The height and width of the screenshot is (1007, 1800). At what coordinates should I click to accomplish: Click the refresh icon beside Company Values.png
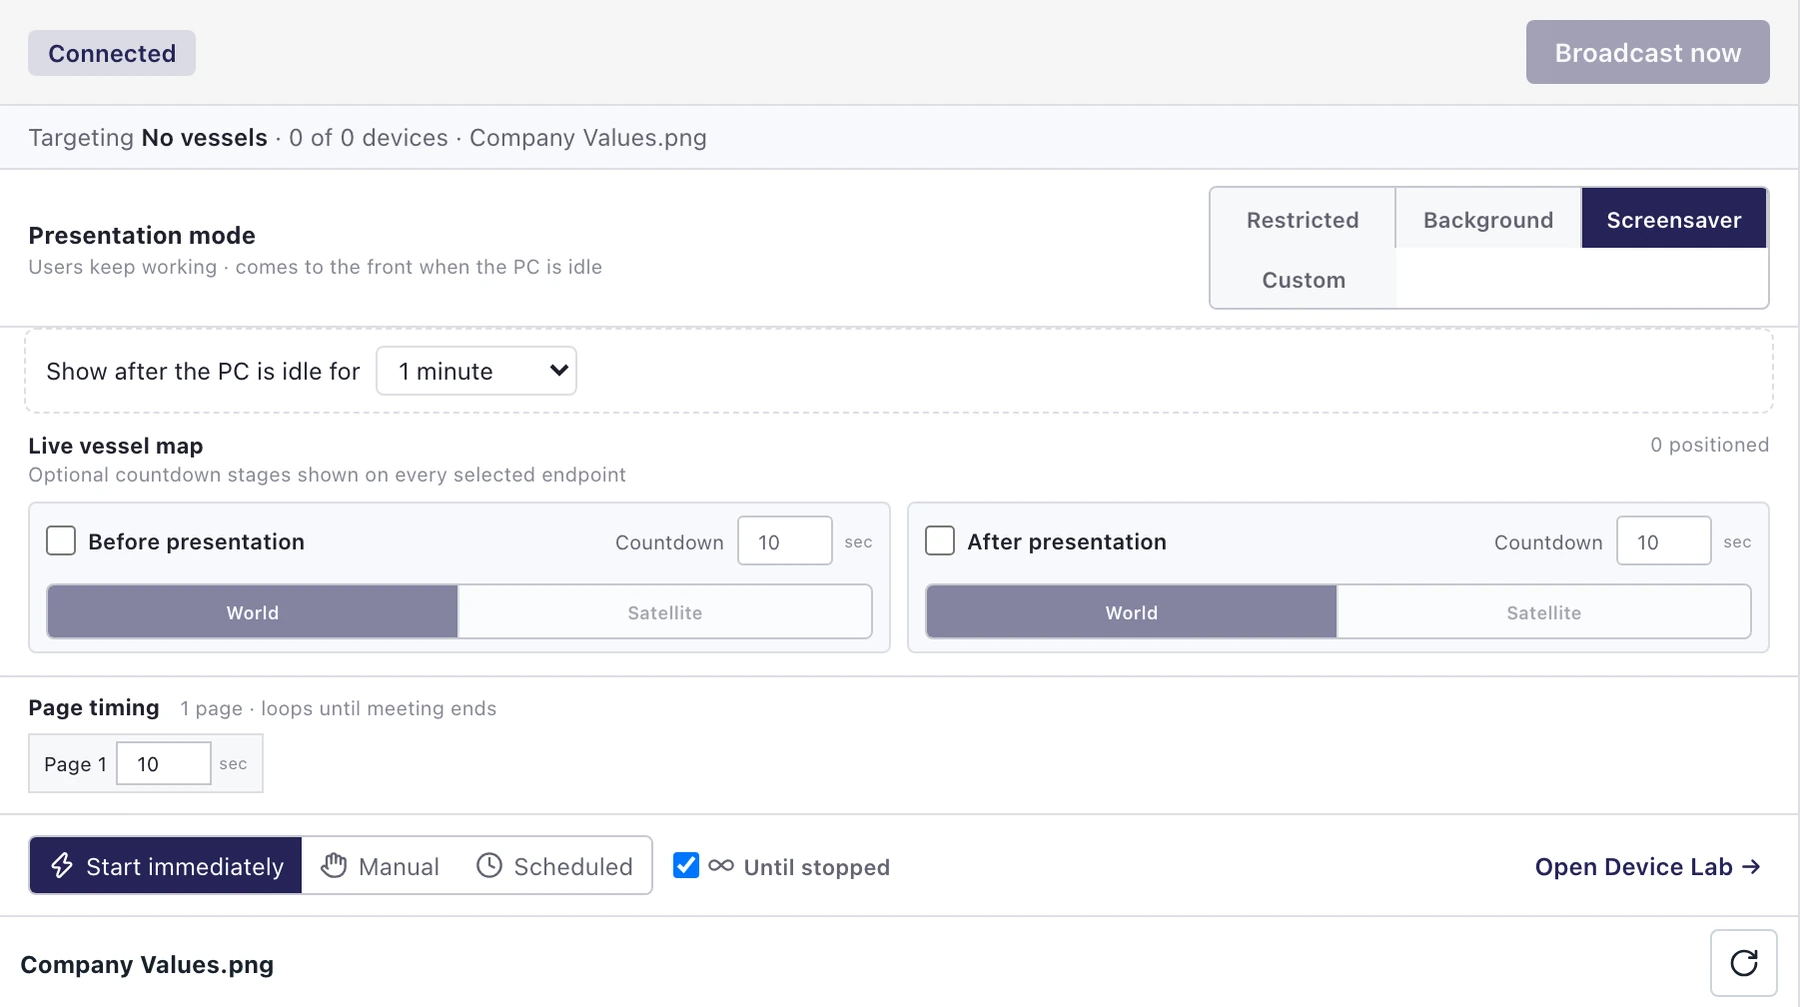coord(1744,963)
